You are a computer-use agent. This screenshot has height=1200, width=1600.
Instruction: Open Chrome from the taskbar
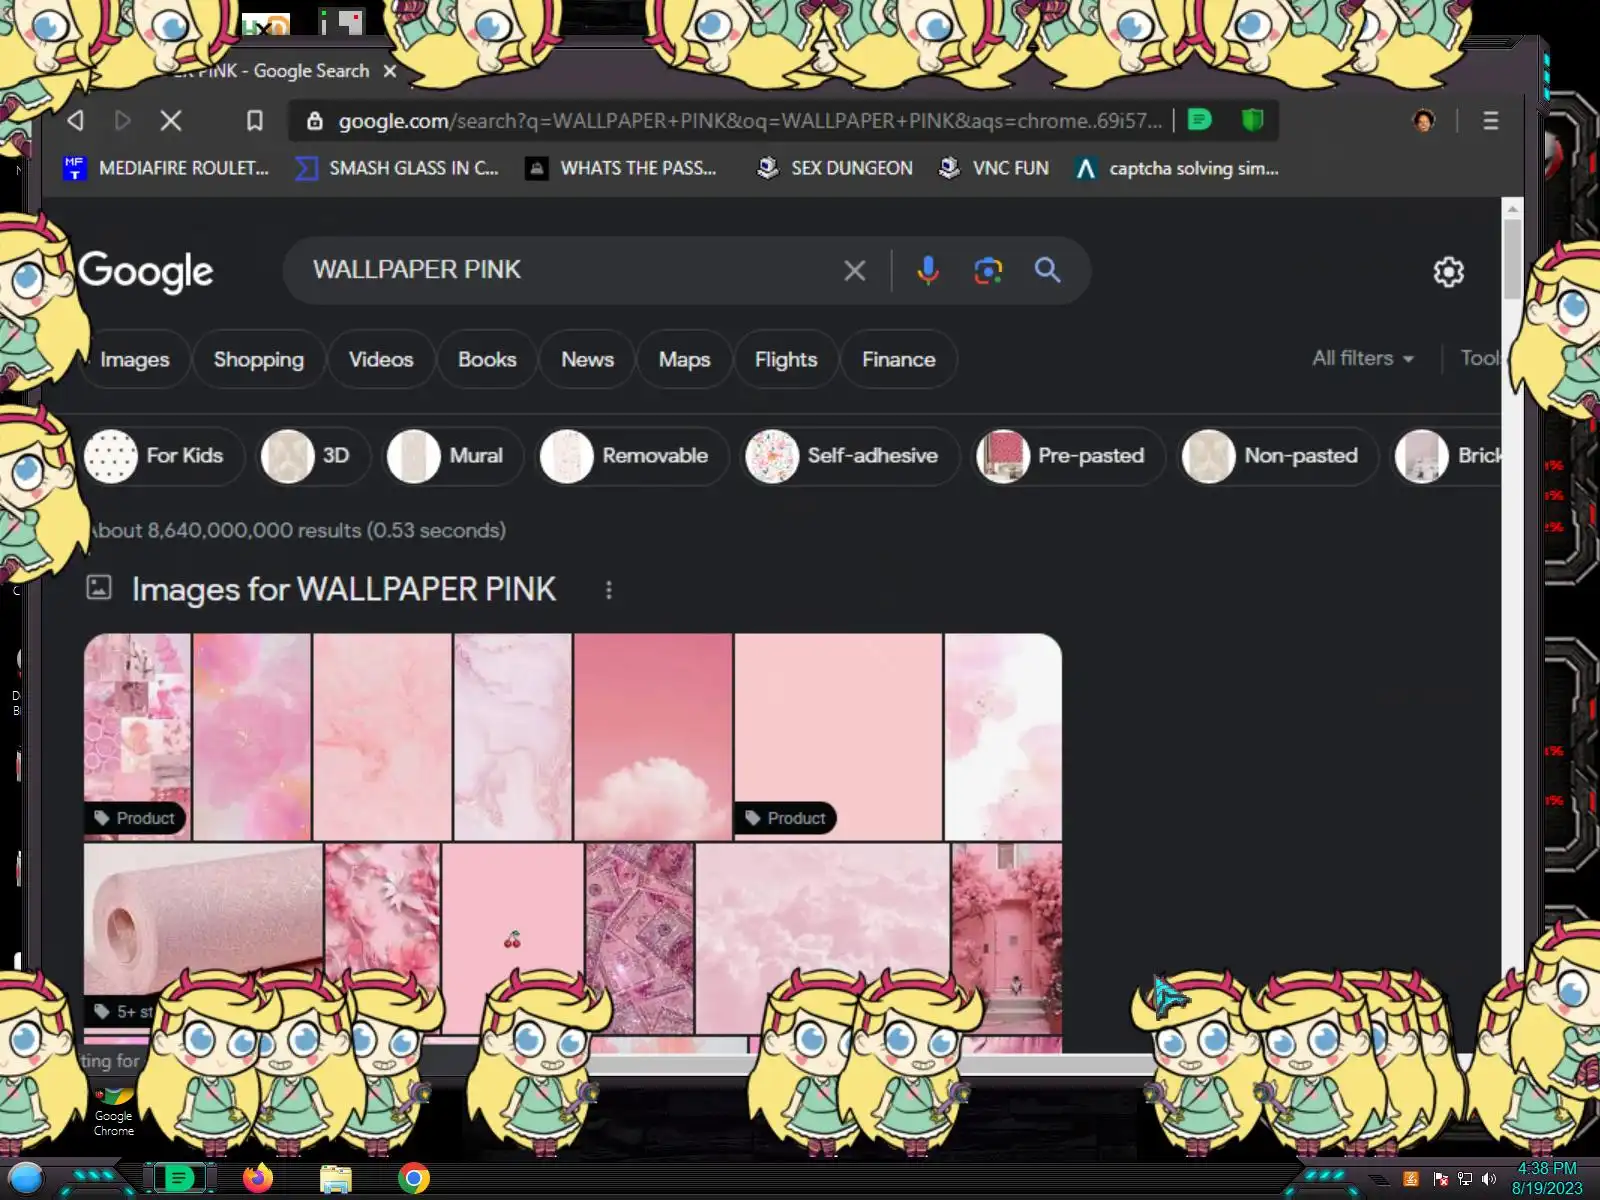pos(413,1178)
